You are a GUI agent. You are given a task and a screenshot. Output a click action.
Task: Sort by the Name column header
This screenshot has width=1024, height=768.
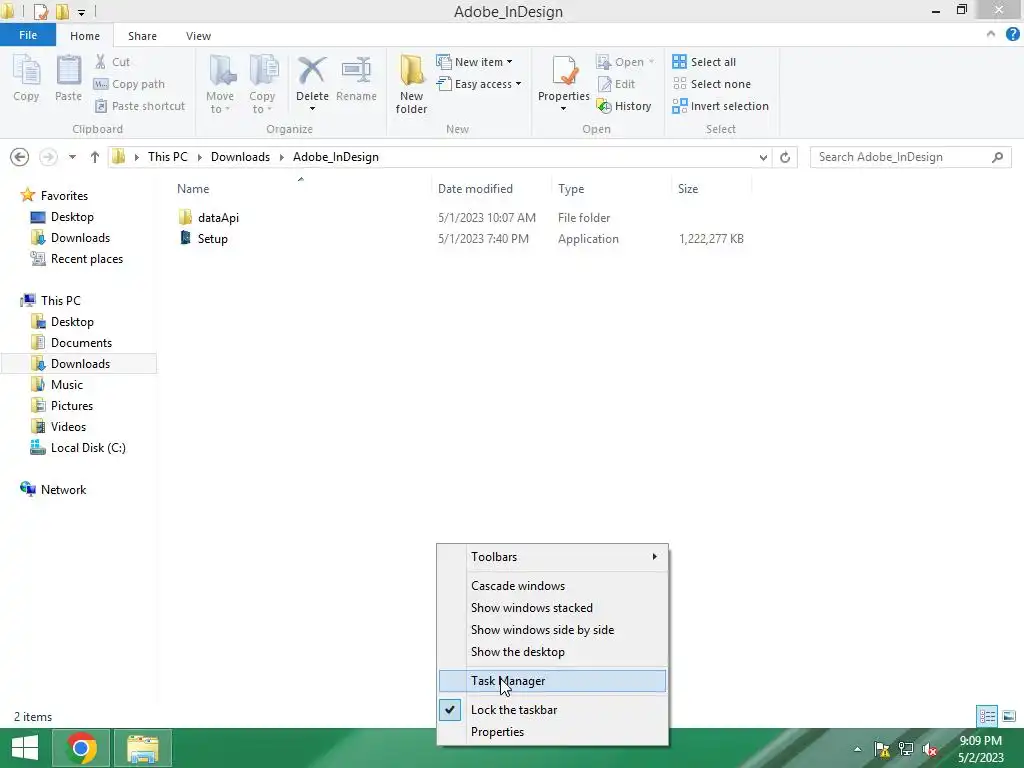click(300, 189)
